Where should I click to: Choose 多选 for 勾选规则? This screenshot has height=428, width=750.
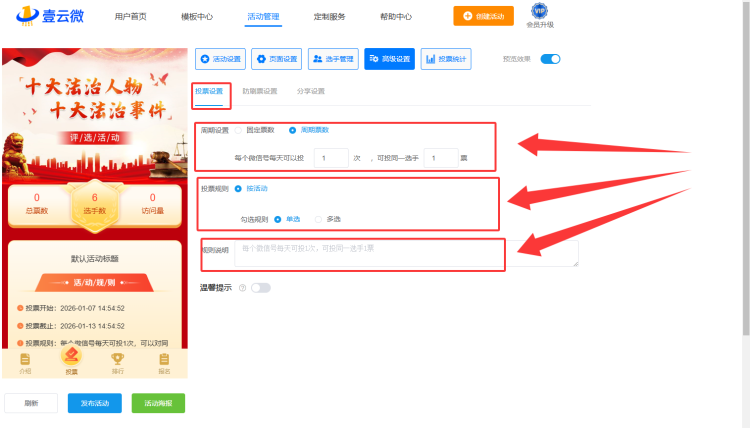(x=319, y=219)
